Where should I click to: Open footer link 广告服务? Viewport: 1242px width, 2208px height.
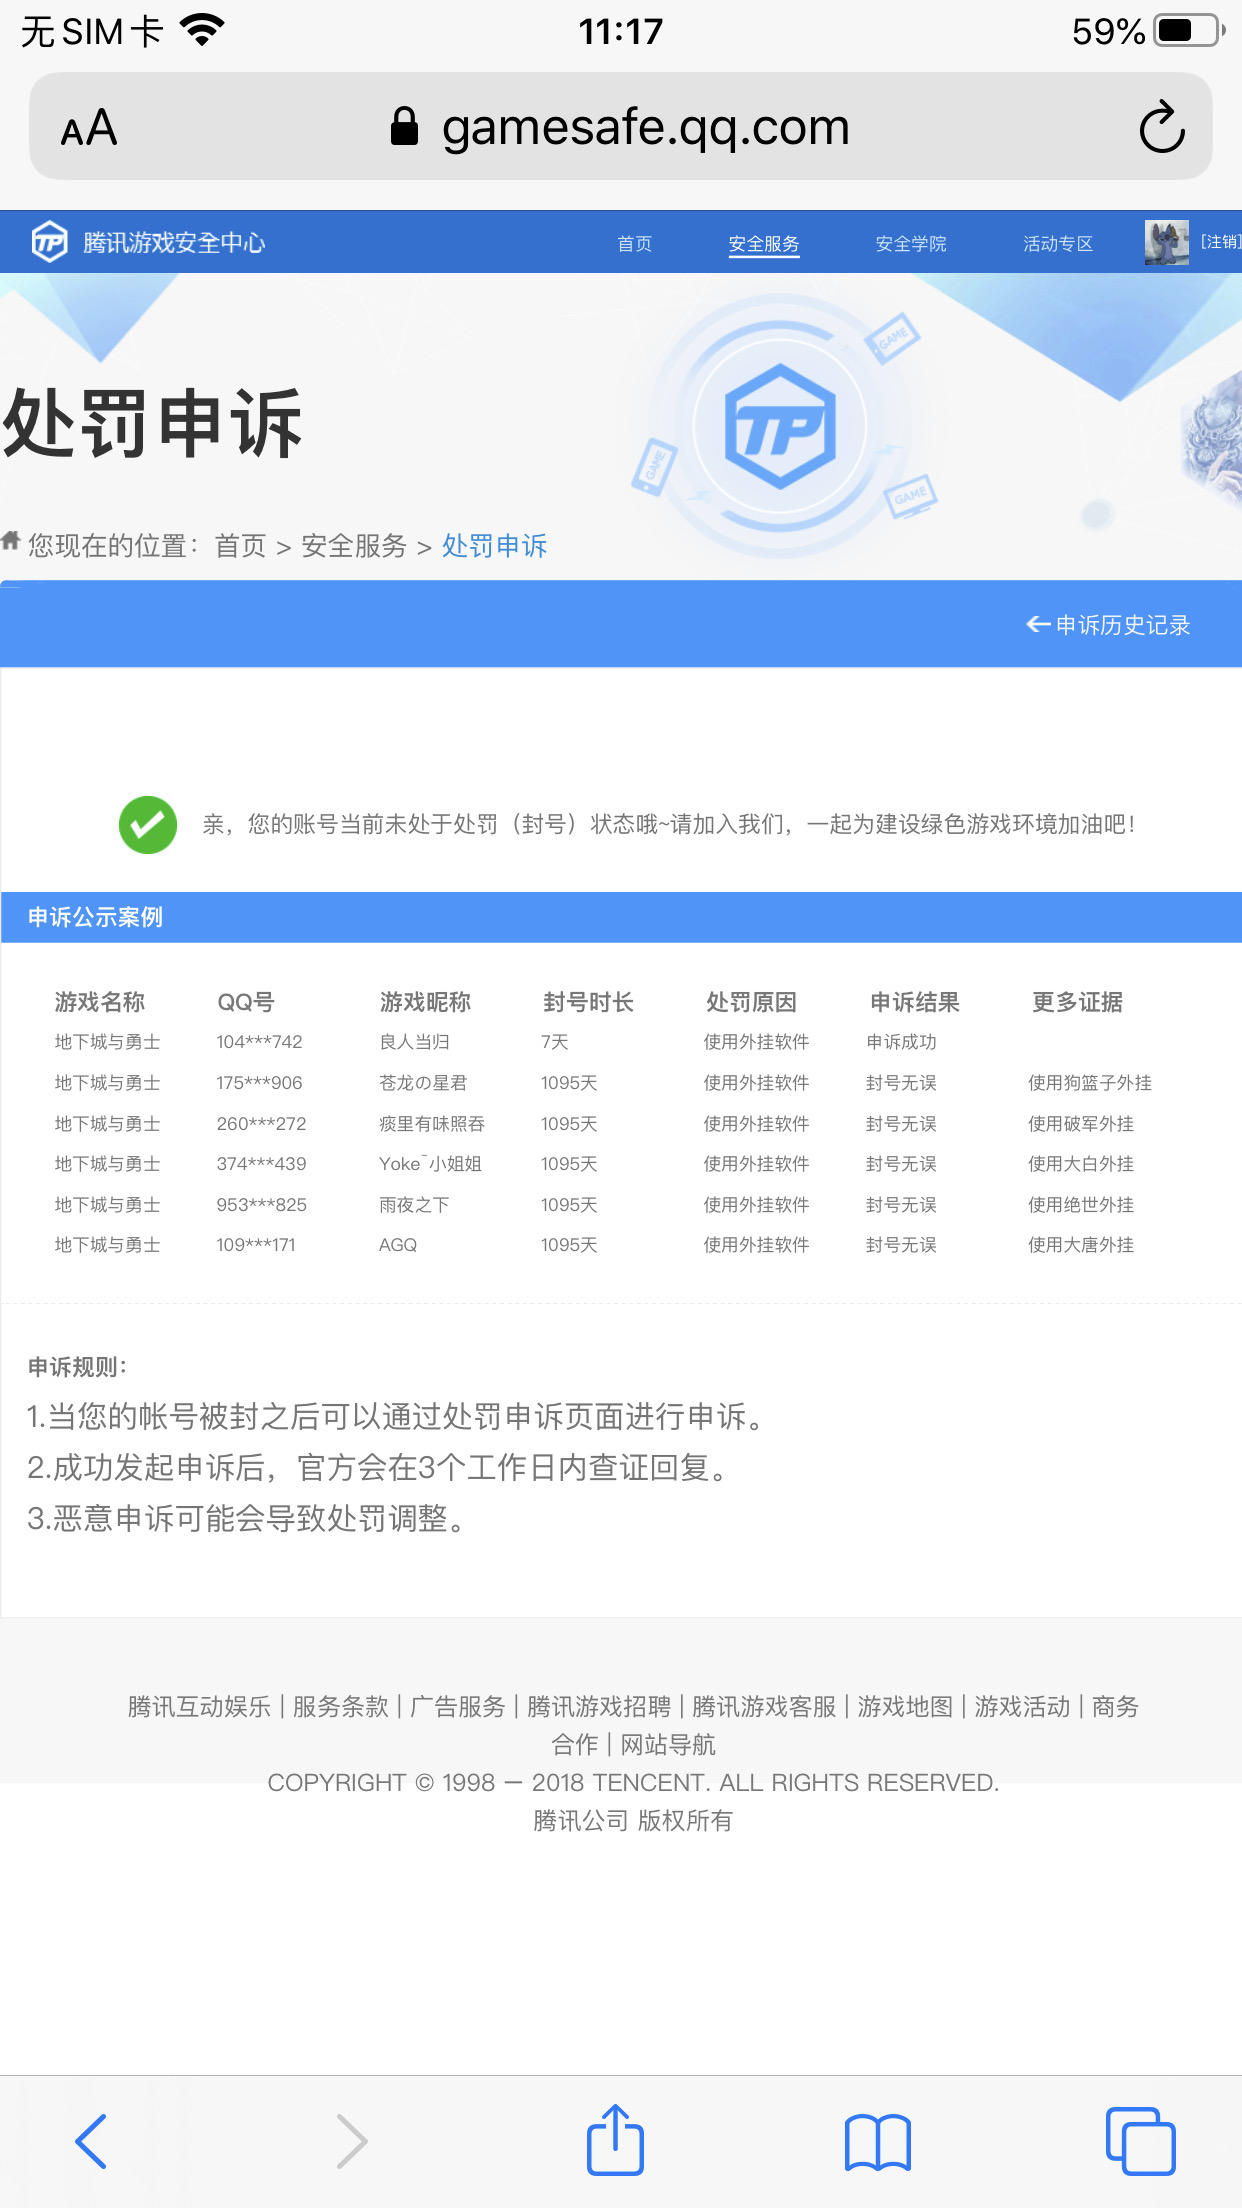[x=458, y=1706]
